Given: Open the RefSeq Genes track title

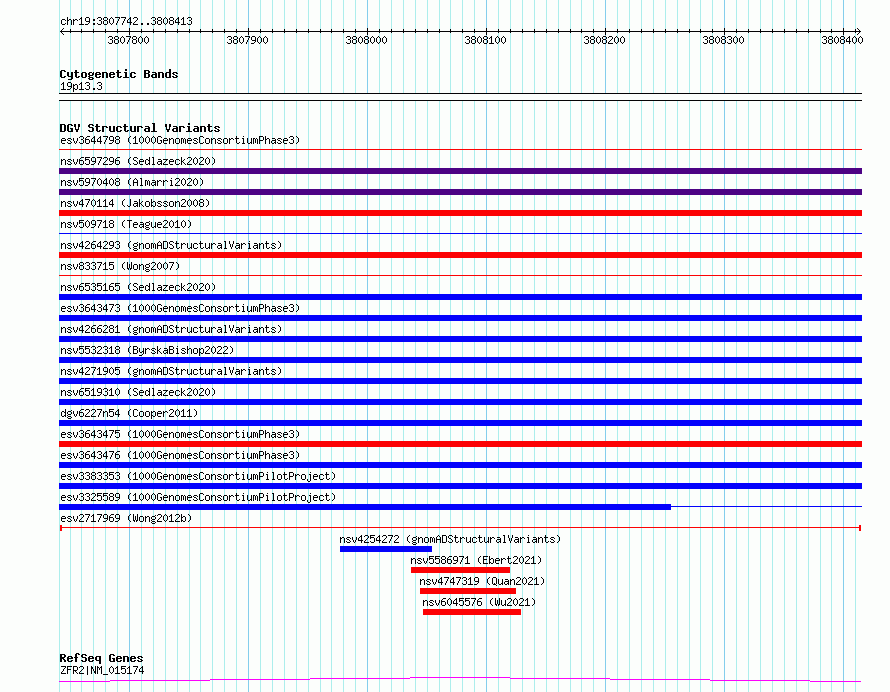Looking at the screenshot, I should coord(101,658).
